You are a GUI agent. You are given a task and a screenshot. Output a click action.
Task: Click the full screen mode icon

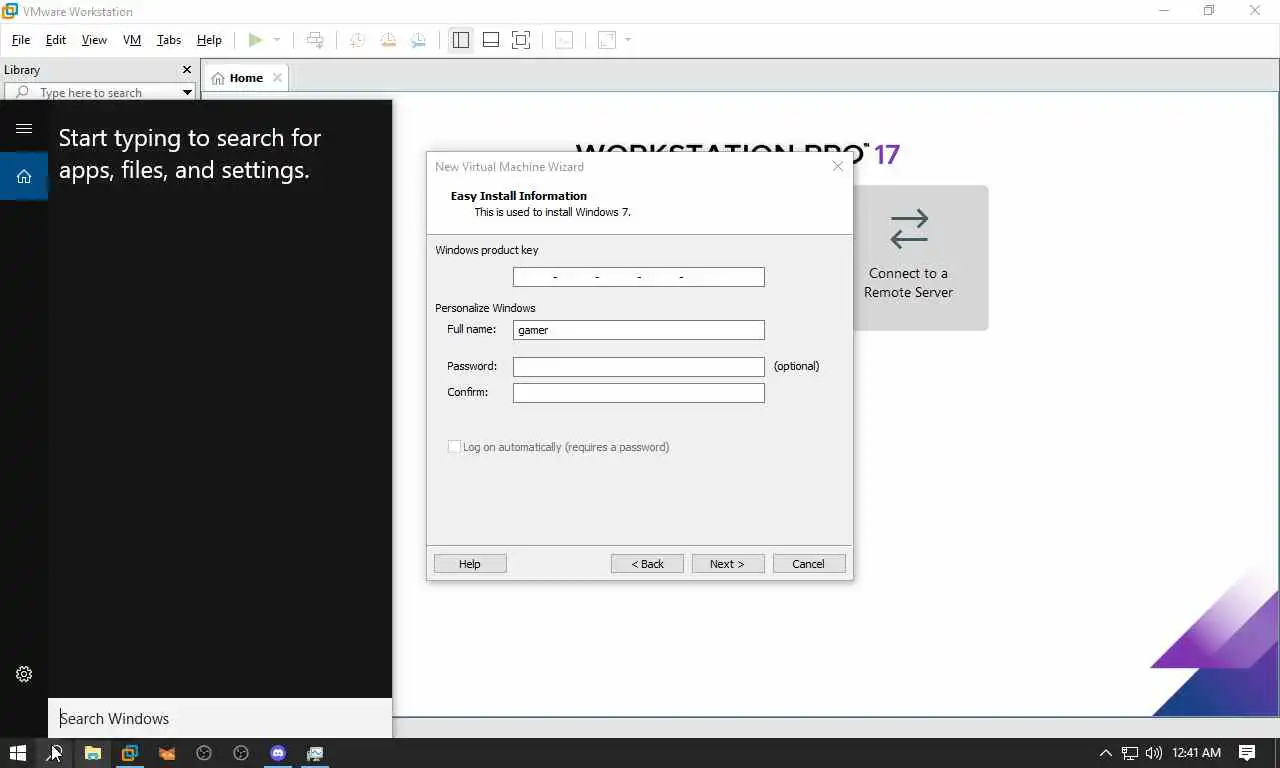(x=521, y=40)
